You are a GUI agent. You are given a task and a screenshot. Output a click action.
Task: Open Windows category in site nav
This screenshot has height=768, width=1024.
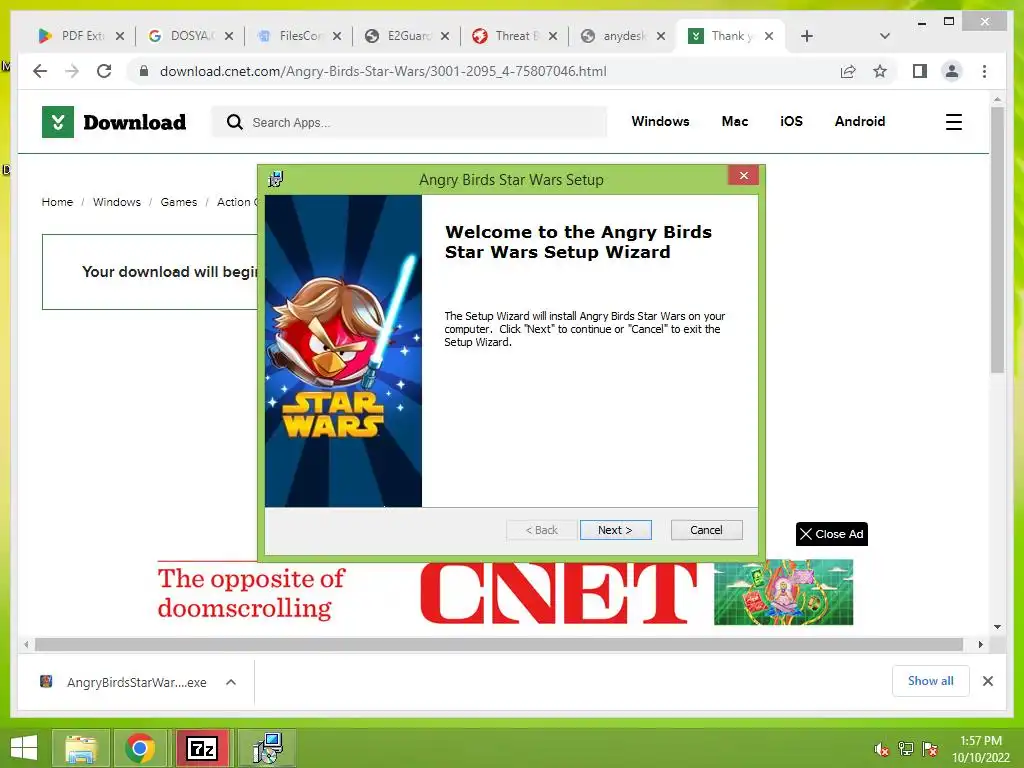point(660,121)
